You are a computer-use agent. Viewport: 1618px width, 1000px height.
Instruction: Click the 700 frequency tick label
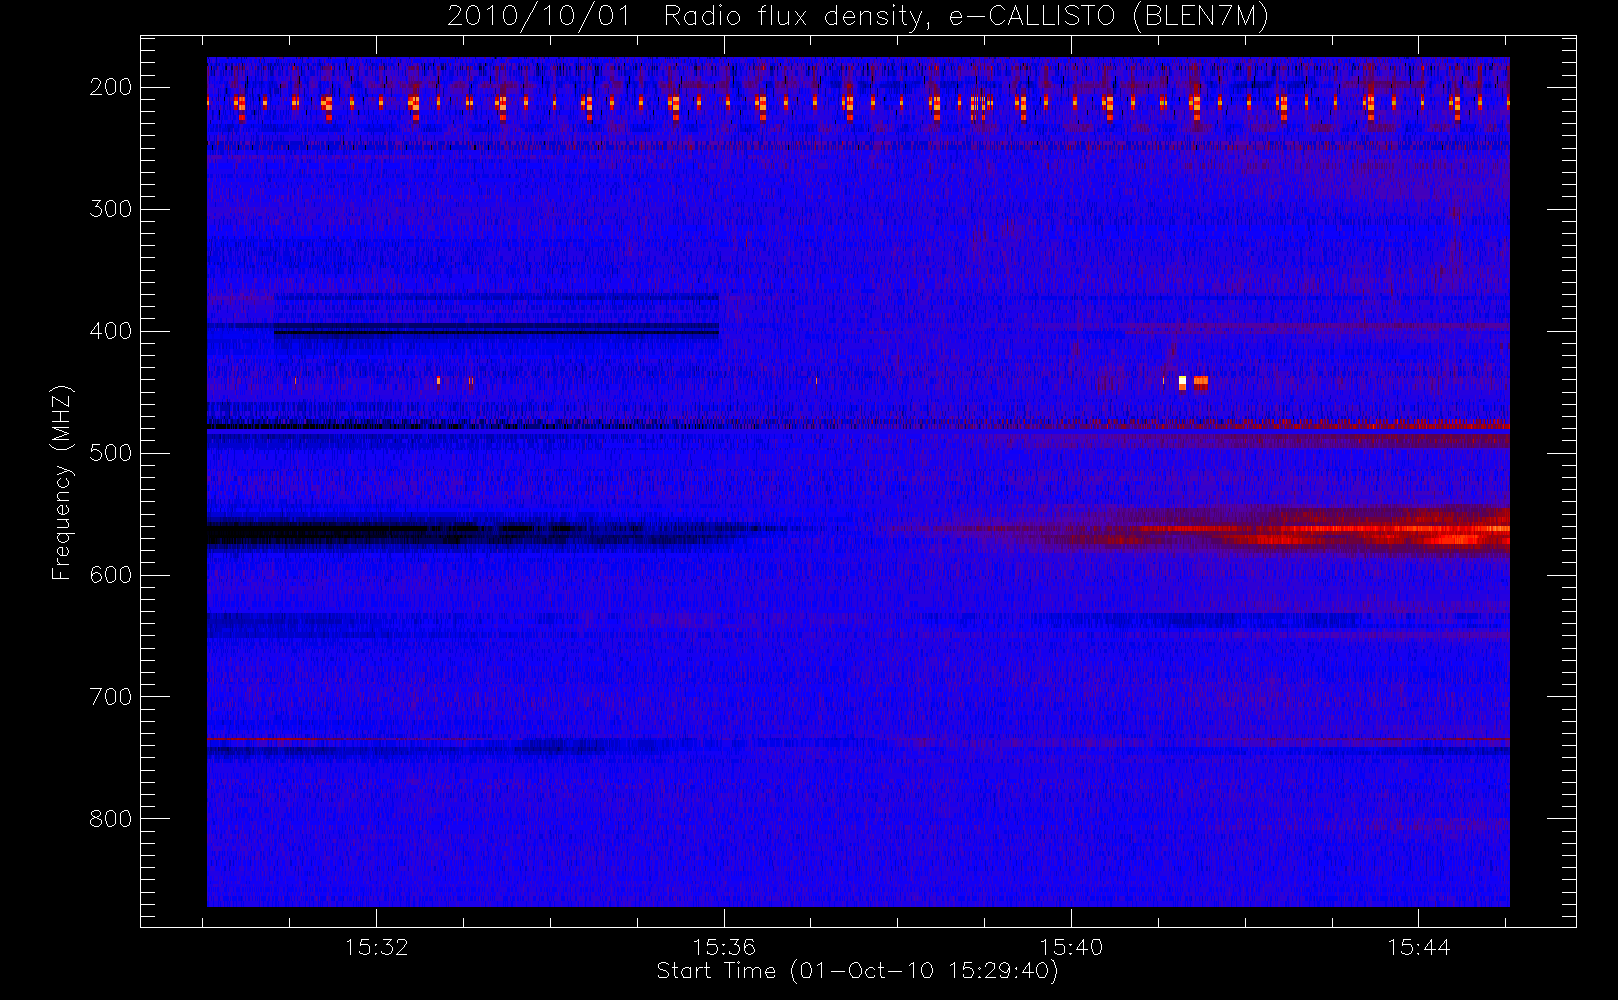[111, 697]
